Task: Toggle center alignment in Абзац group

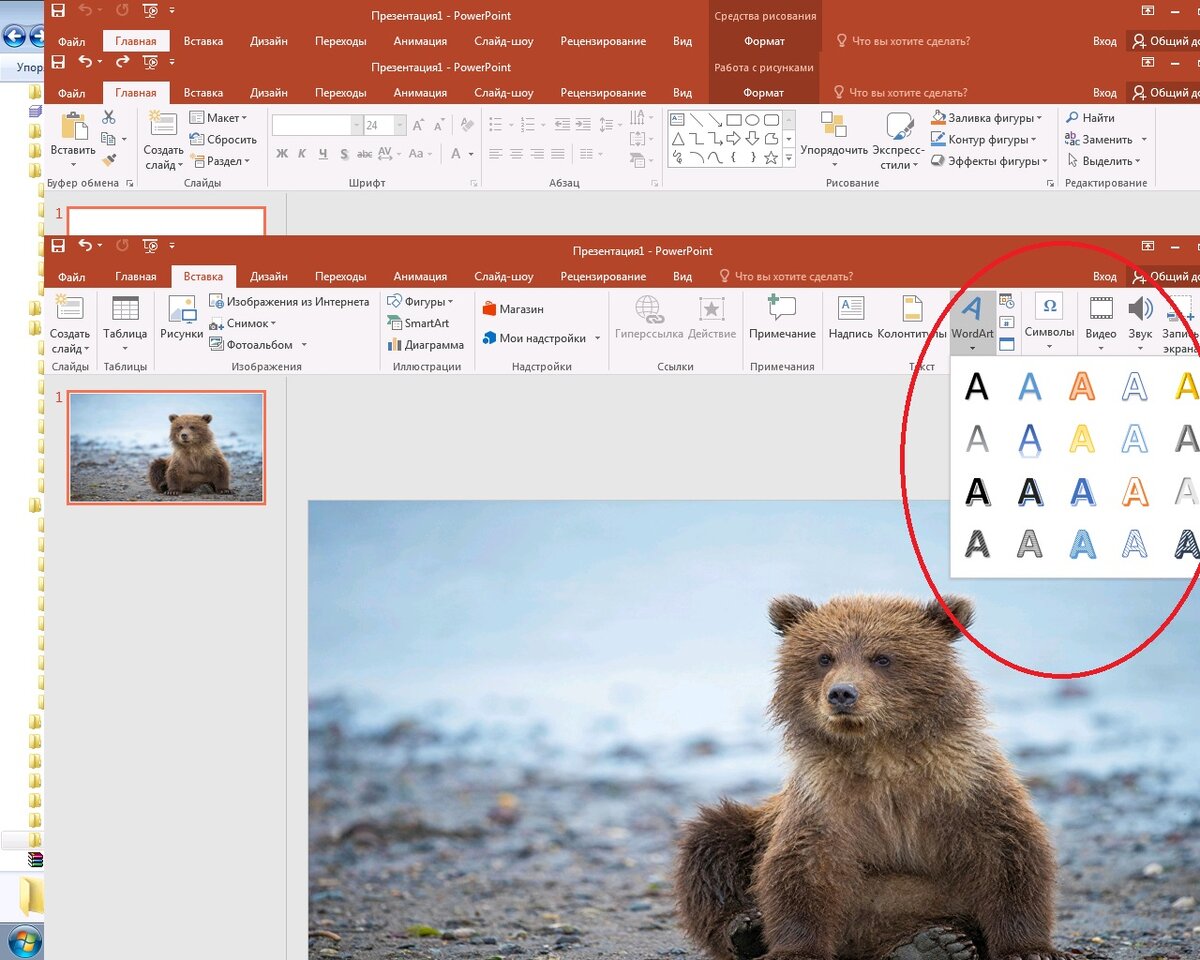Action: pyautogui.click(x=517, y=154)
